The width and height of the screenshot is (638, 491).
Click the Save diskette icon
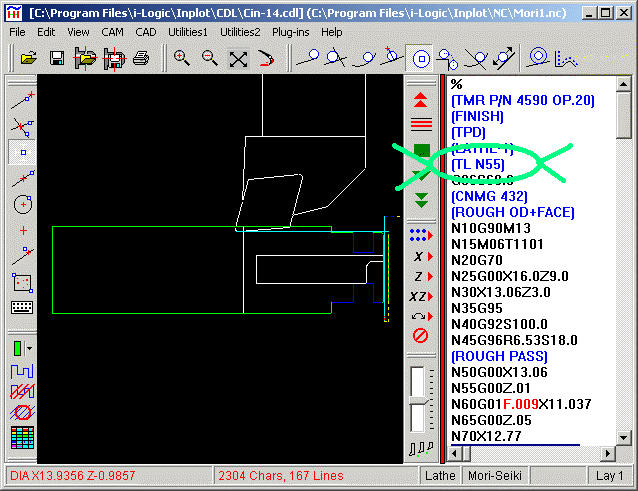pos(57,58)
